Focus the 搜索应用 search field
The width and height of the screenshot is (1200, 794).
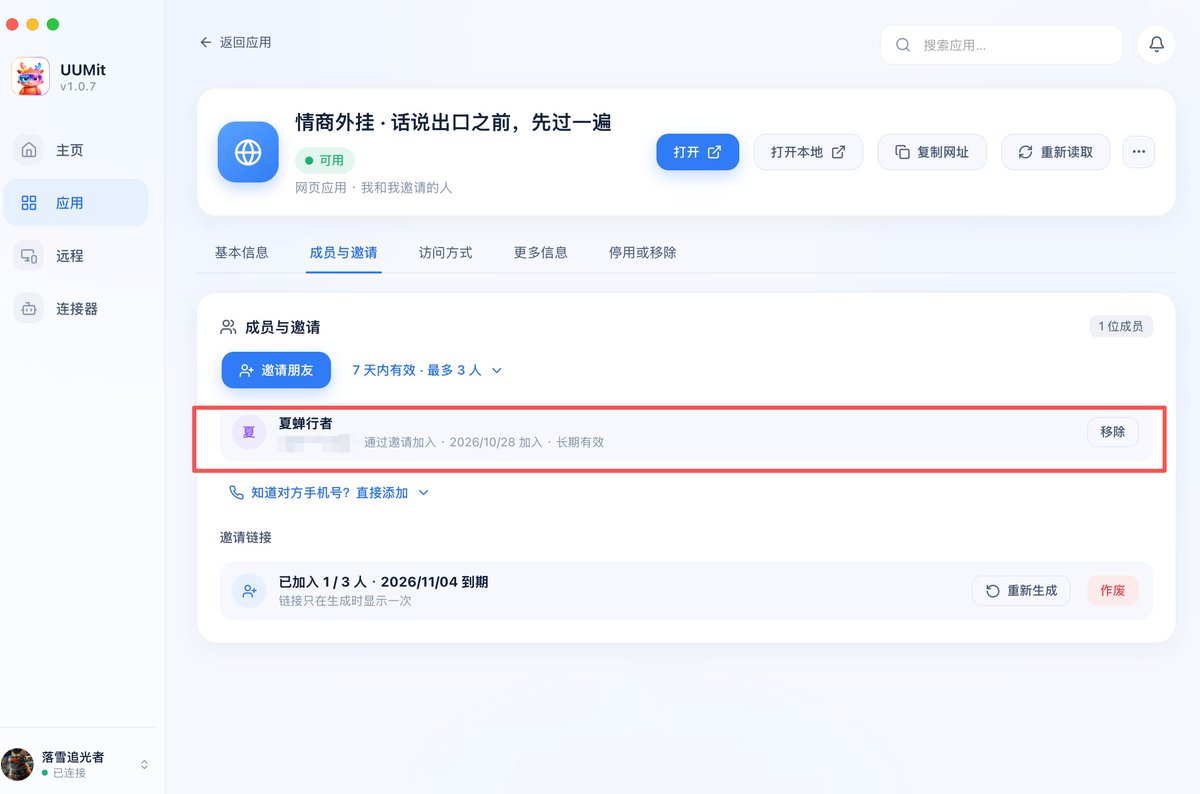click(x=1001, y=45)
